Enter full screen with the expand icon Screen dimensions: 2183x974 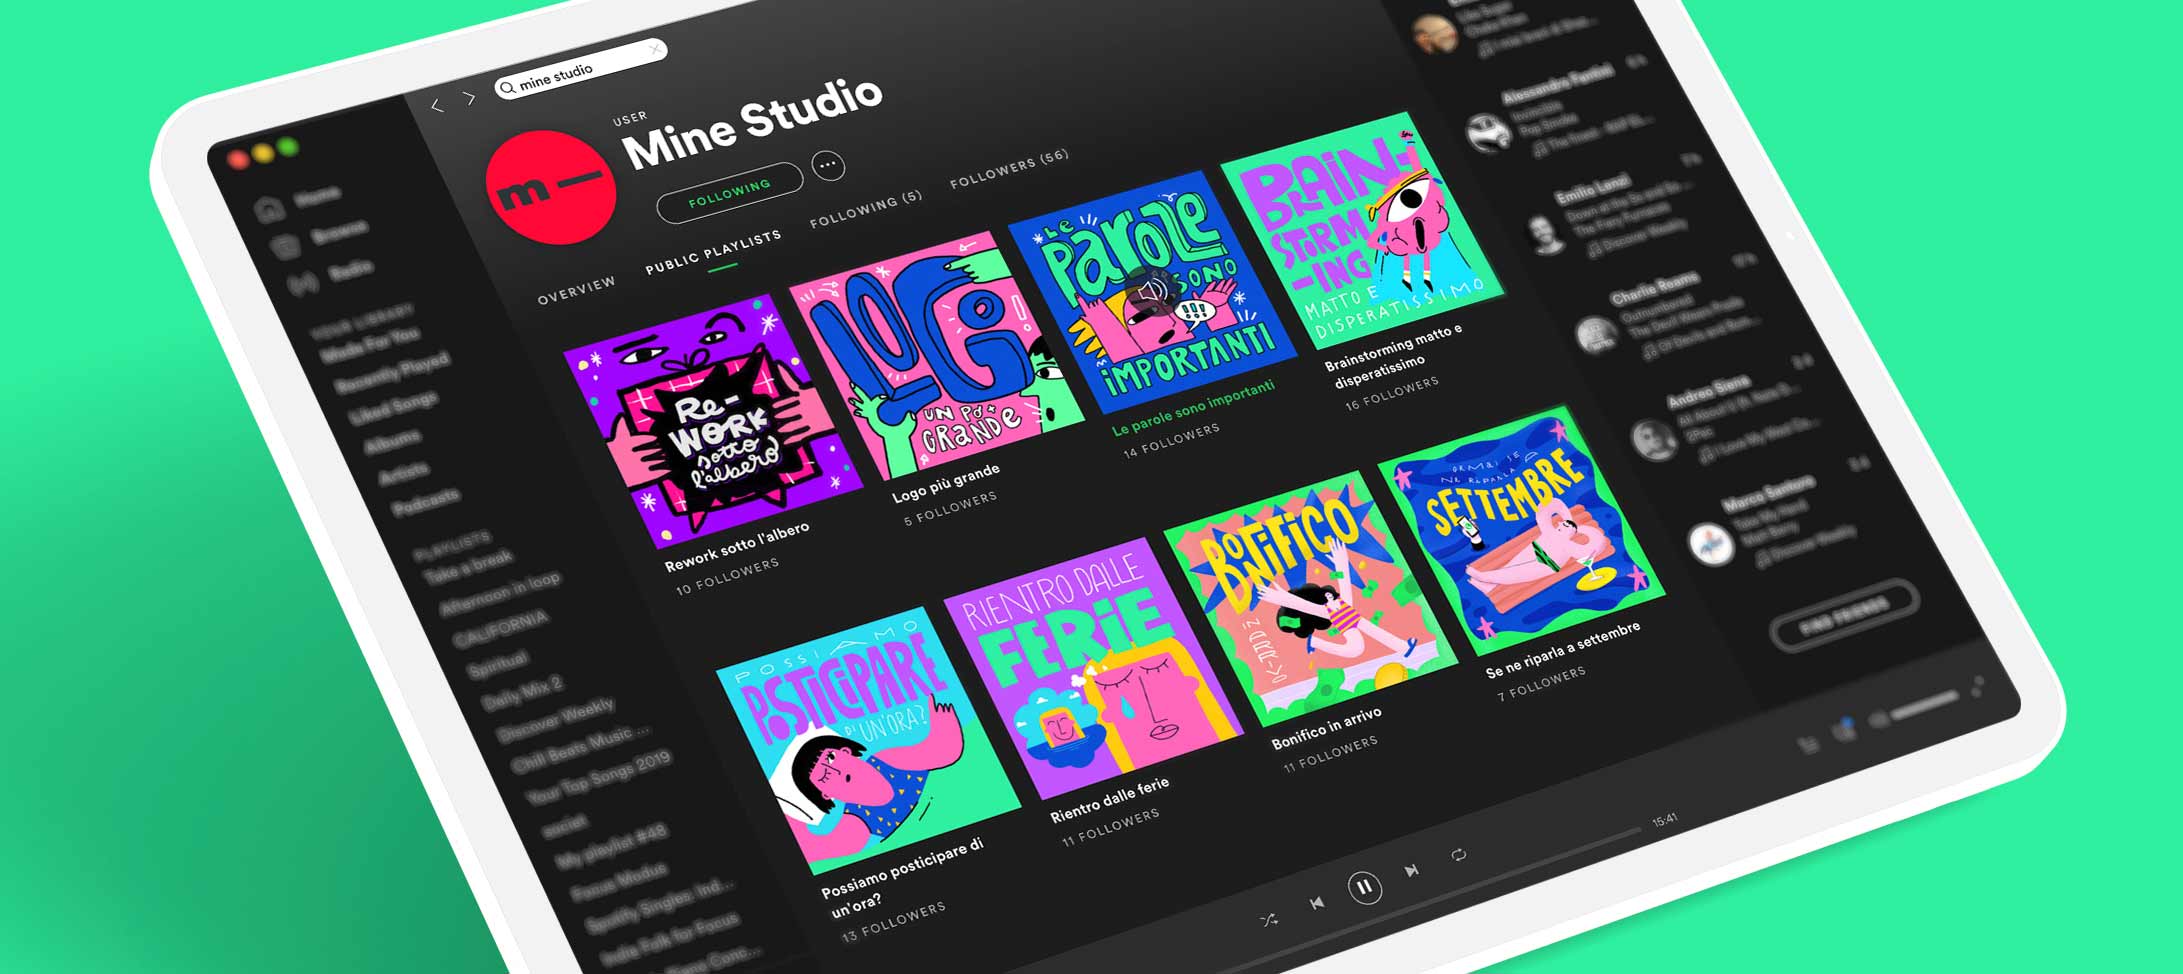1978,687
